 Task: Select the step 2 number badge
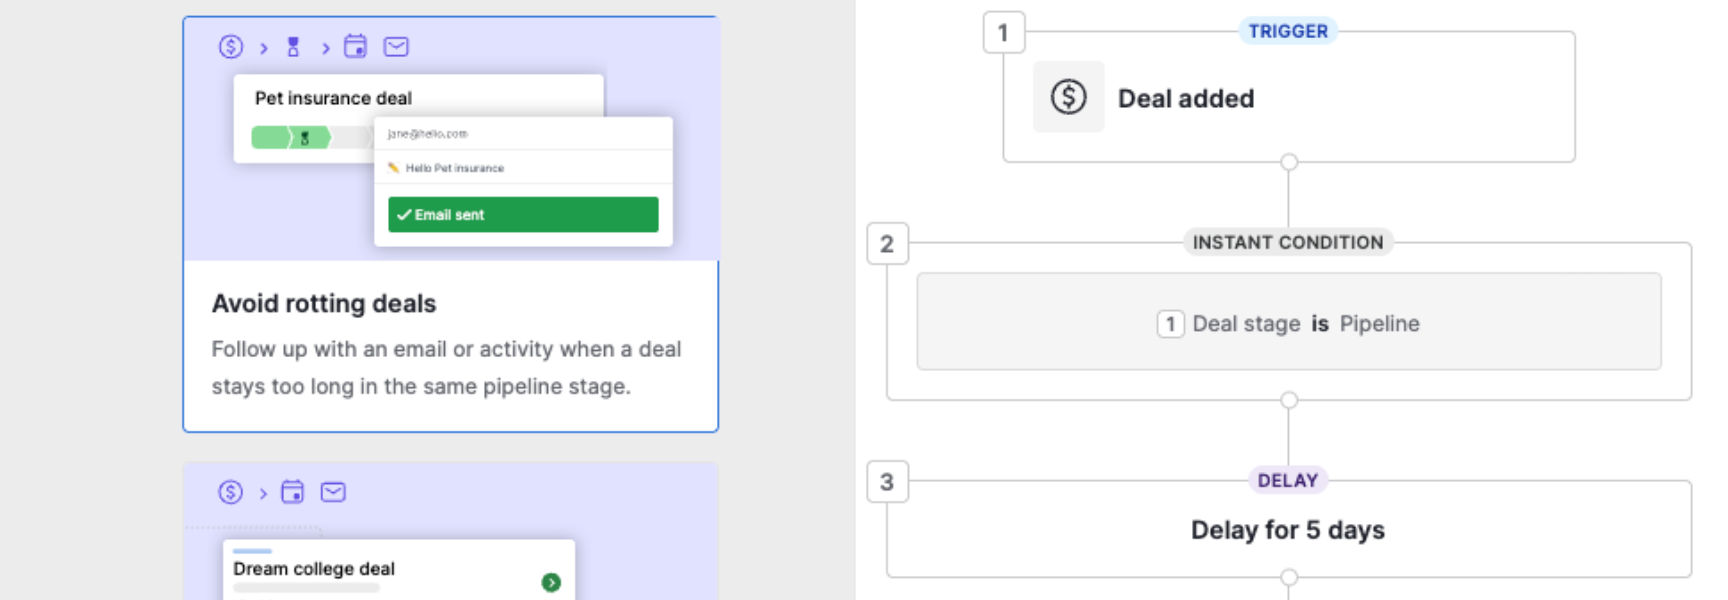click(886, 243)
